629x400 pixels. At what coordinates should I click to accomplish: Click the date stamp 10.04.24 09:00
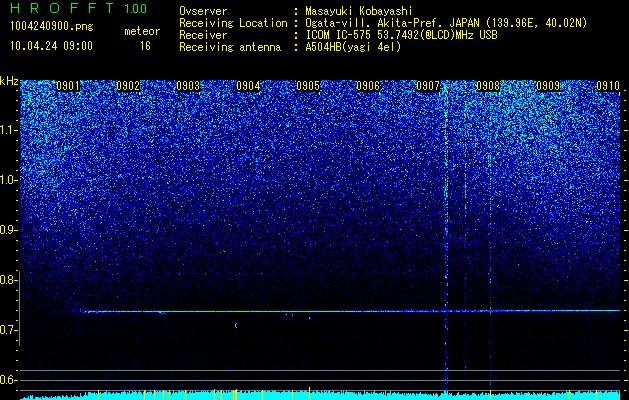click(51, 46)
